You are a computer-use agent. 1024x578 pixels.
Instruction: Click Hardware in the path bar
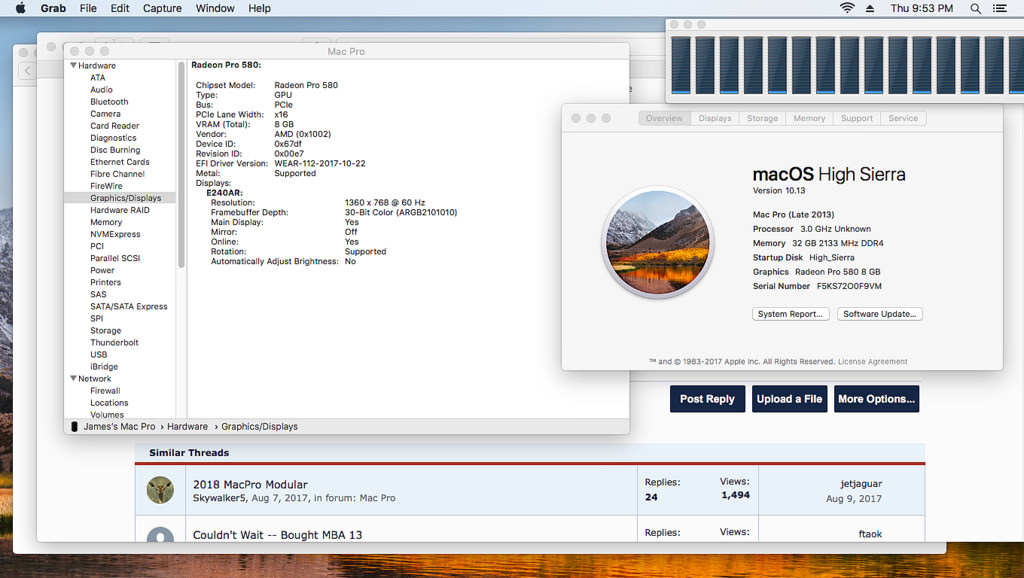(x=187, y=426)
